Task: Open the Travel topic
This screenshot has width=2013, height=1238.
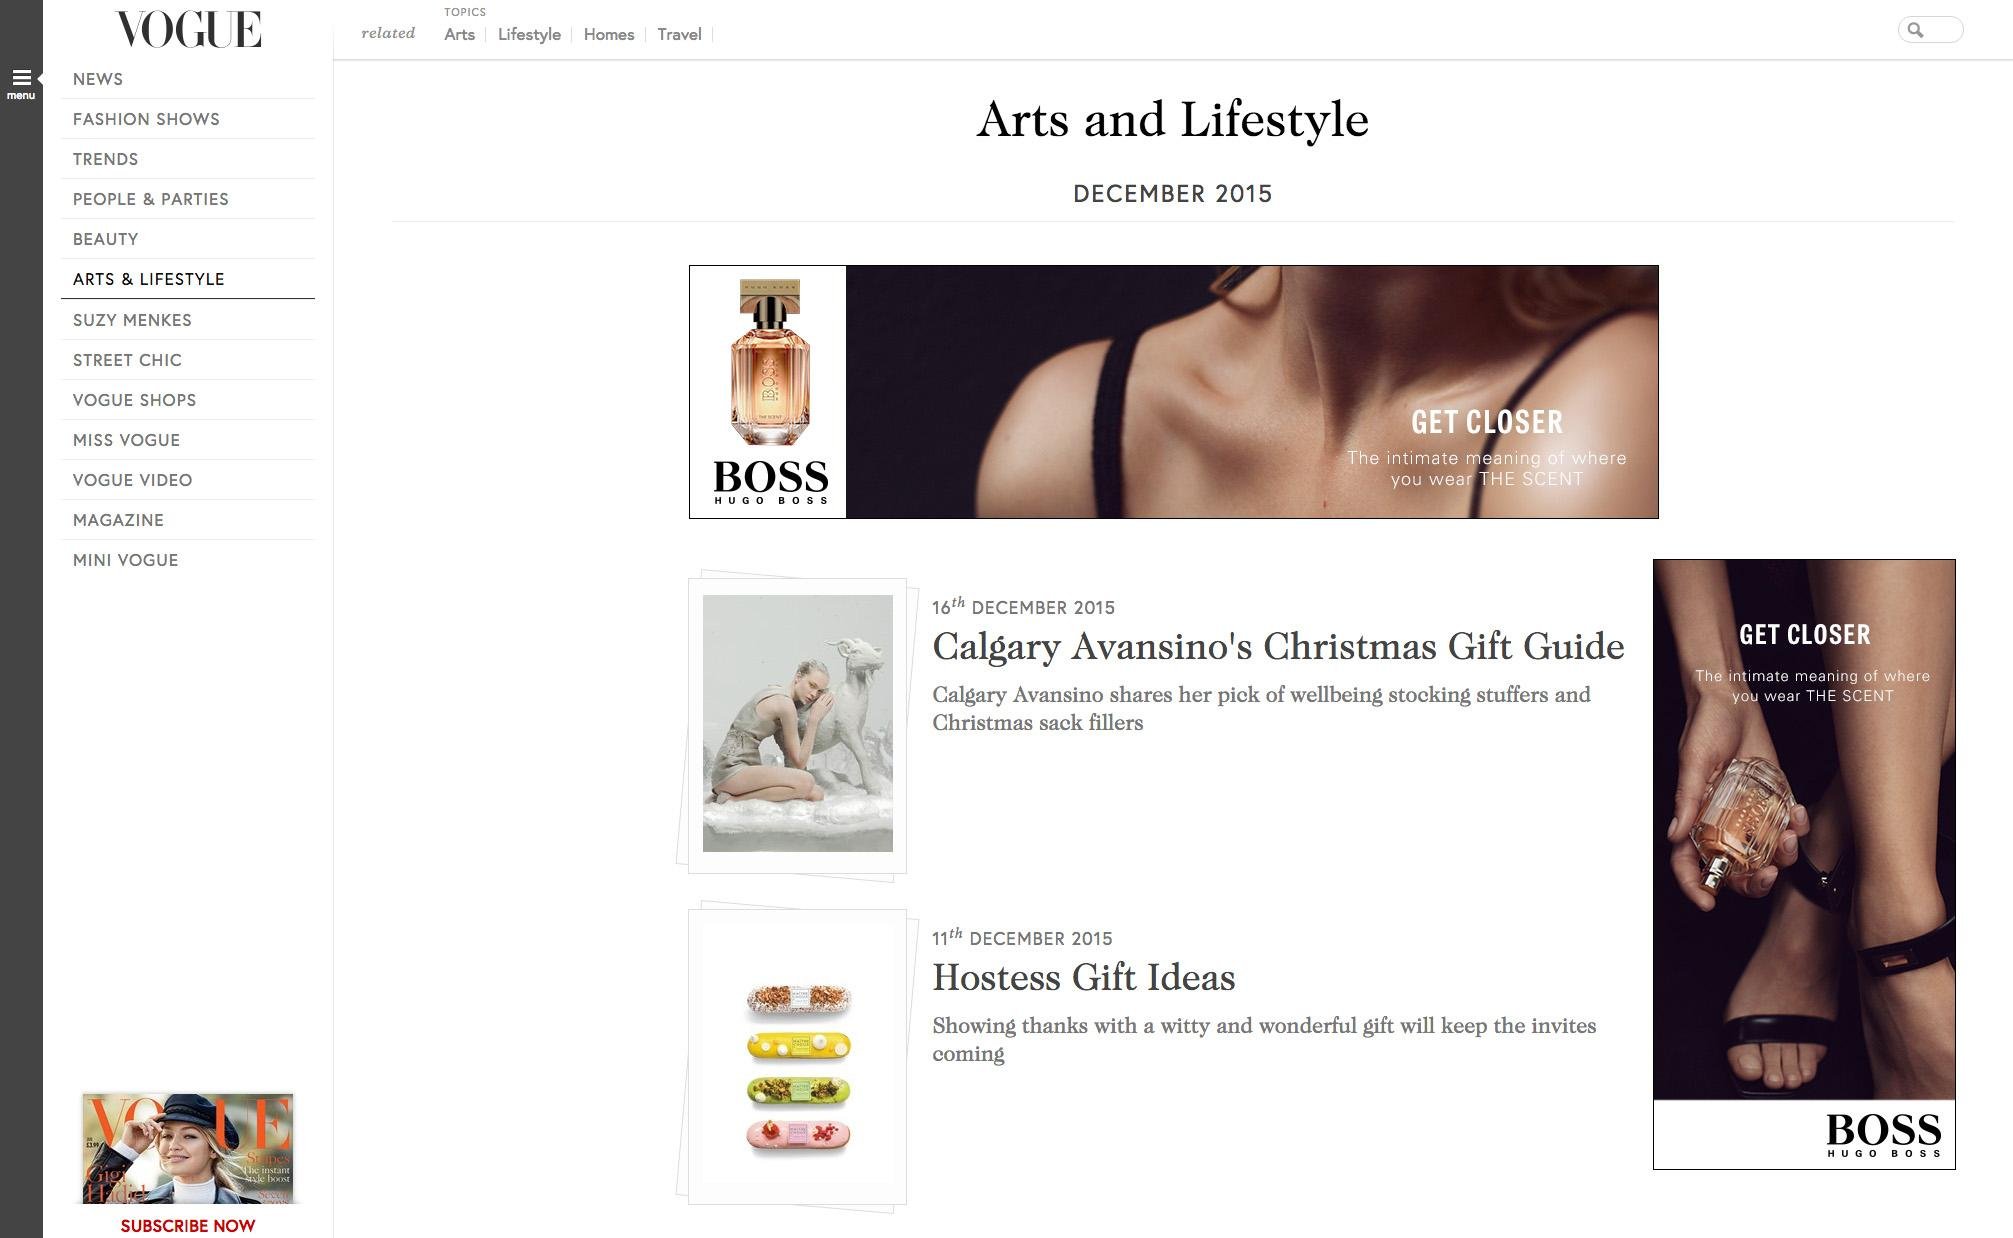Action: (679, 34)
